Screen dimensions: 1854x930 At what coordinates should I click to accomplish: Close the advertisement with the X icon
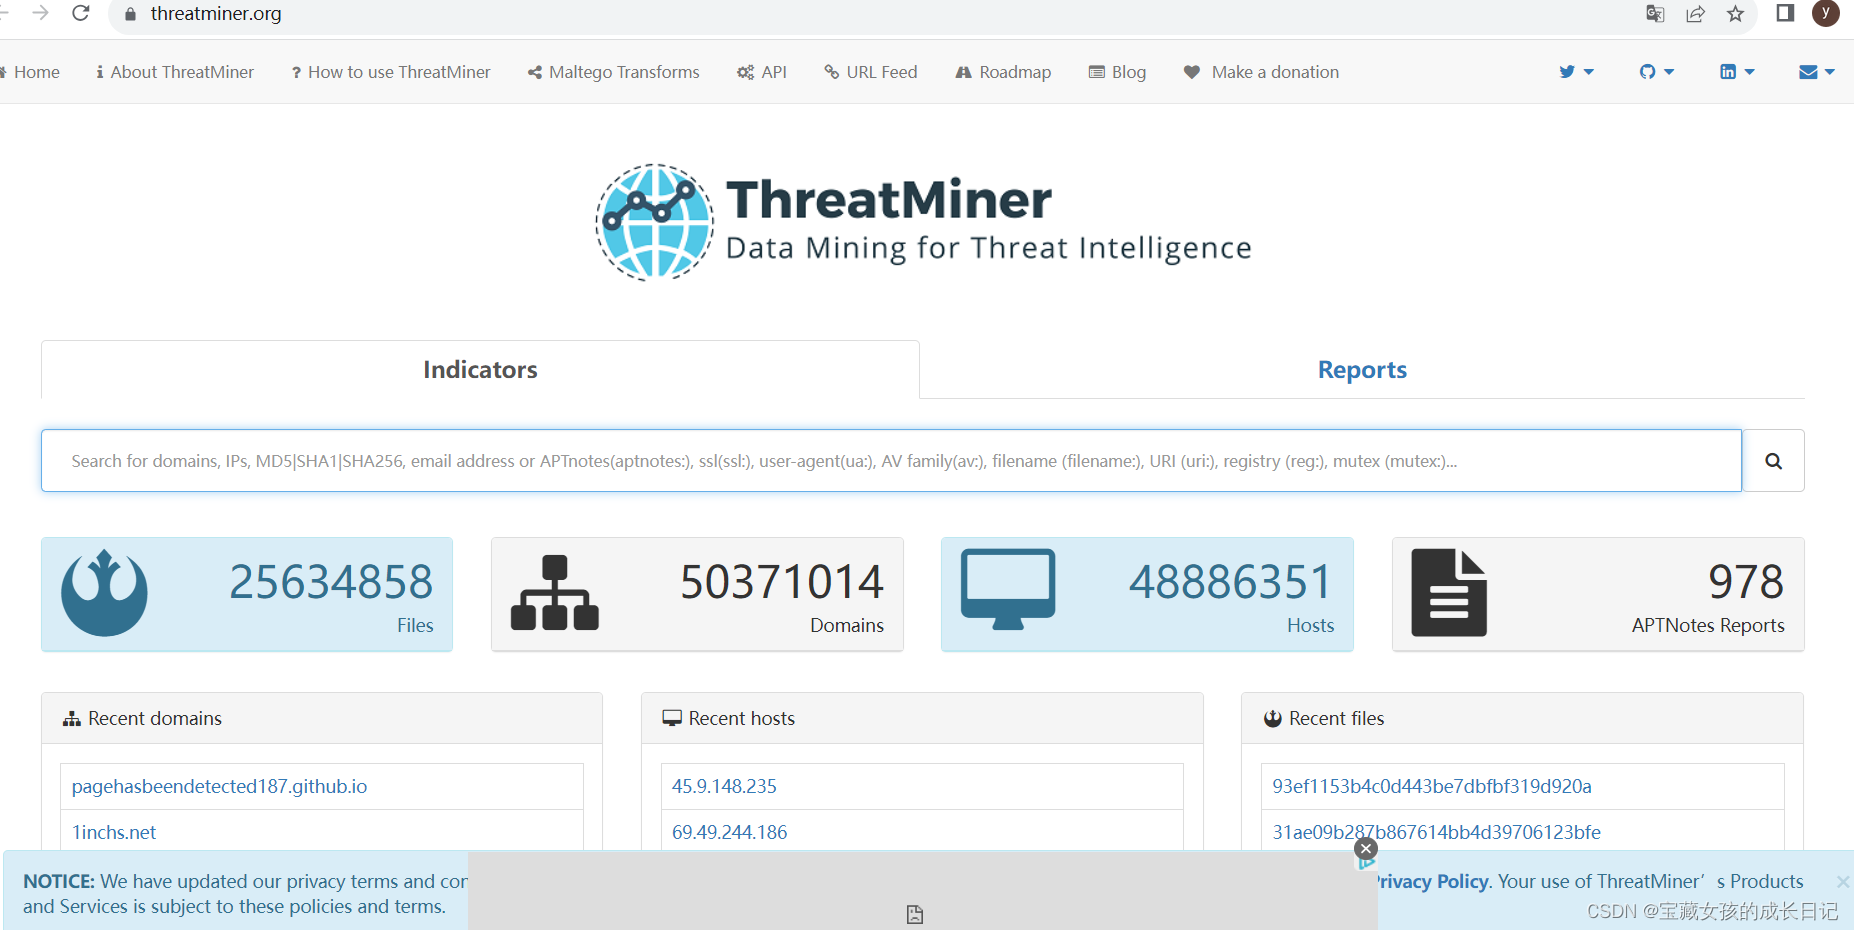click(x=1366, y=849)
